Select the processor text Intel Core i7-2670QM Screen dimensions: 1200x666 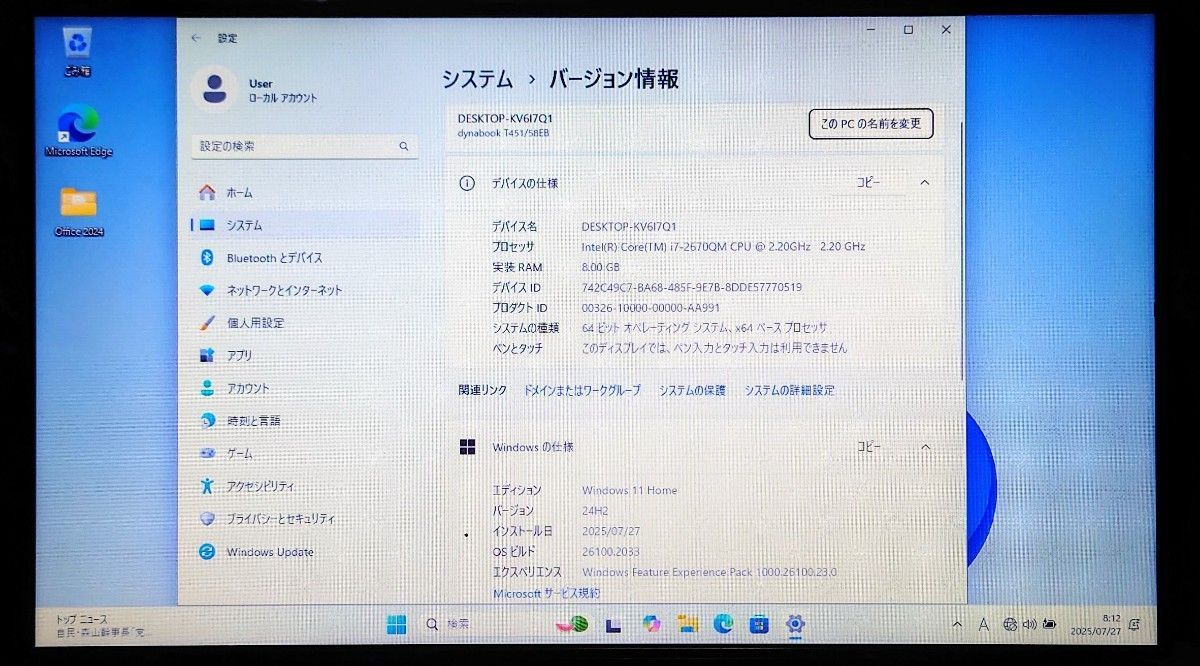pos(724,246)
